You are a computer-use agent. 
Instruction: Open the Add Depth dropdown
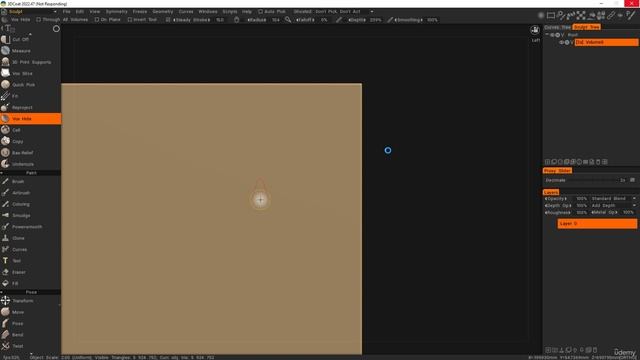[x=613, y=206]
